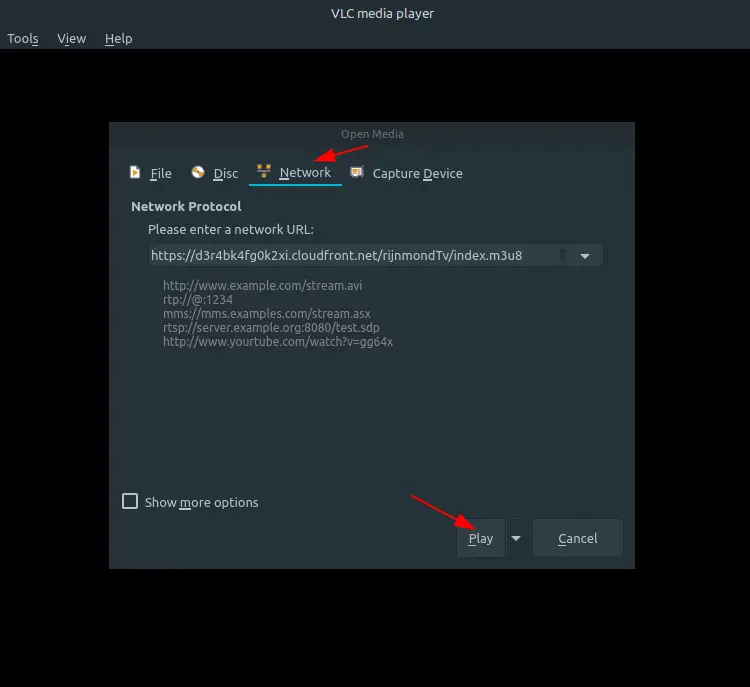The height and width of the screenshot is (687, 750).
Task: Open the View menu
Action: [72, 39]
